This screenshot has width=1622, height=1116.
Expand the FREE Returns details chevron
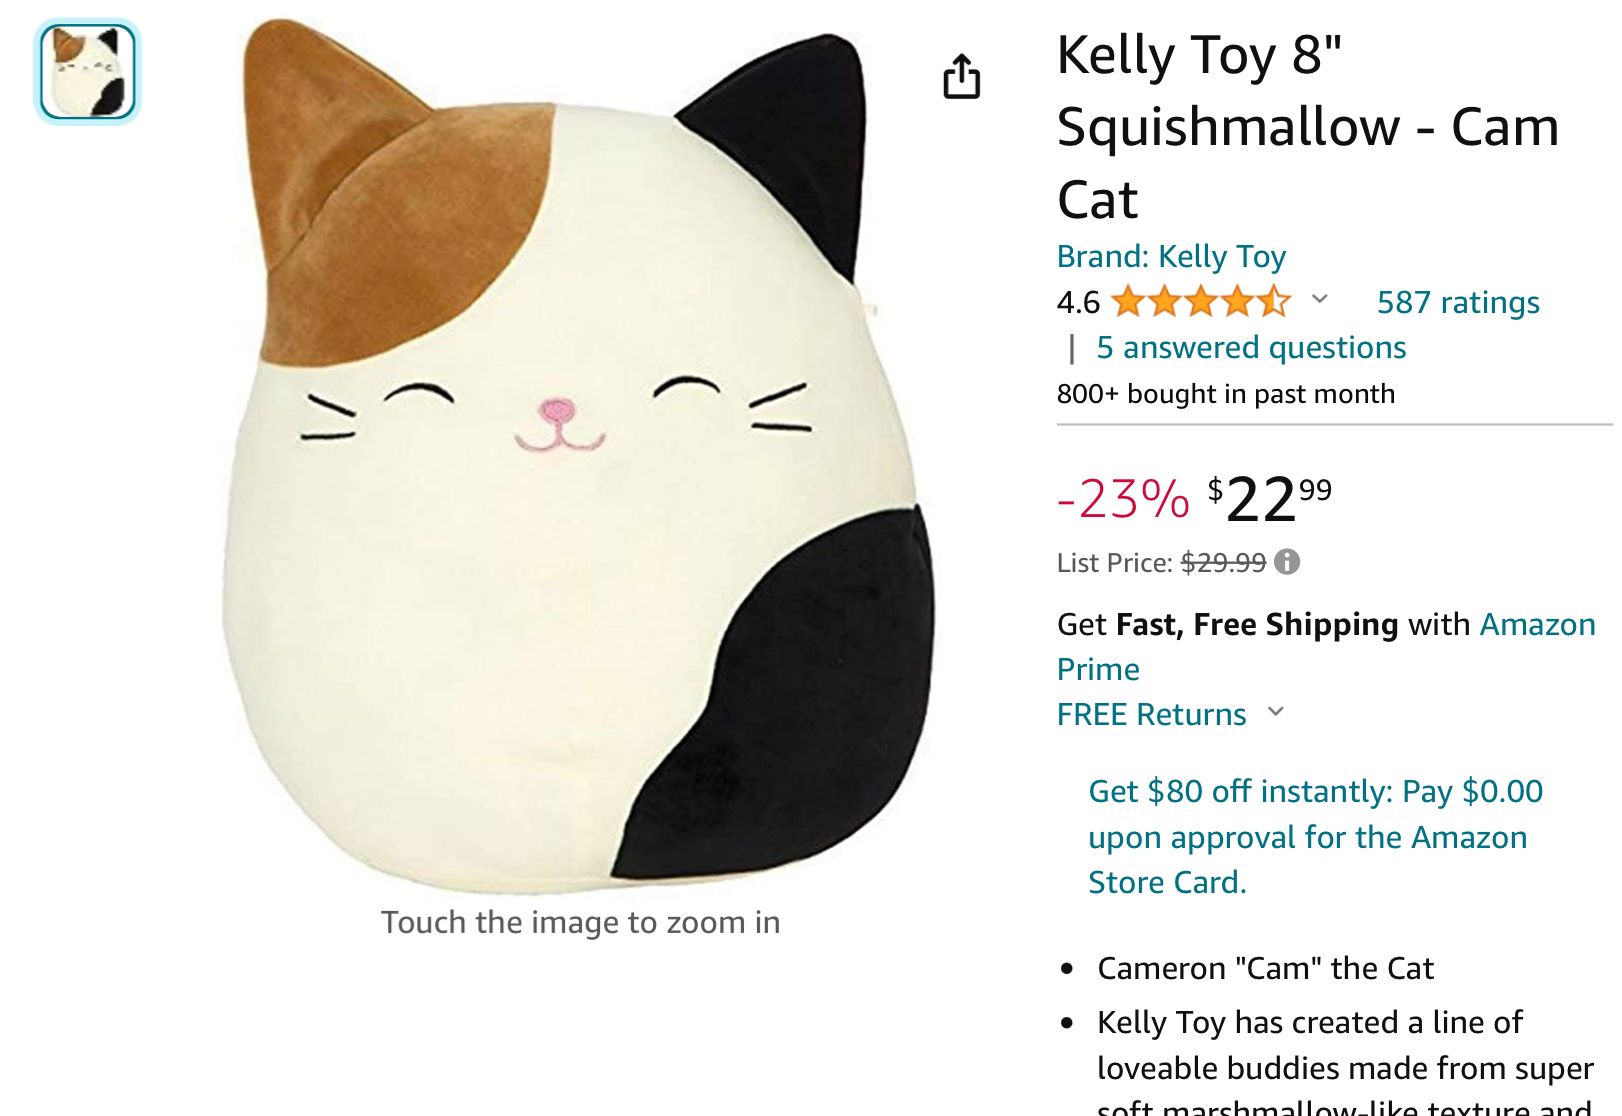pos(1276,714)
